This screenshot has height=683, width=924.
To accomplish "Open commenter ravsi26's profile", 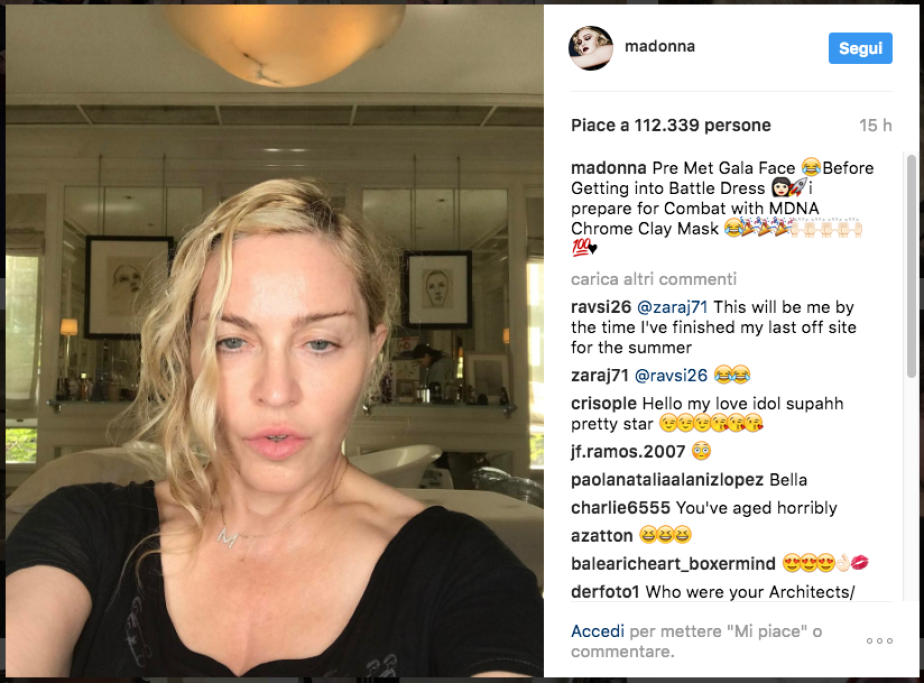I will pos(601,307).
